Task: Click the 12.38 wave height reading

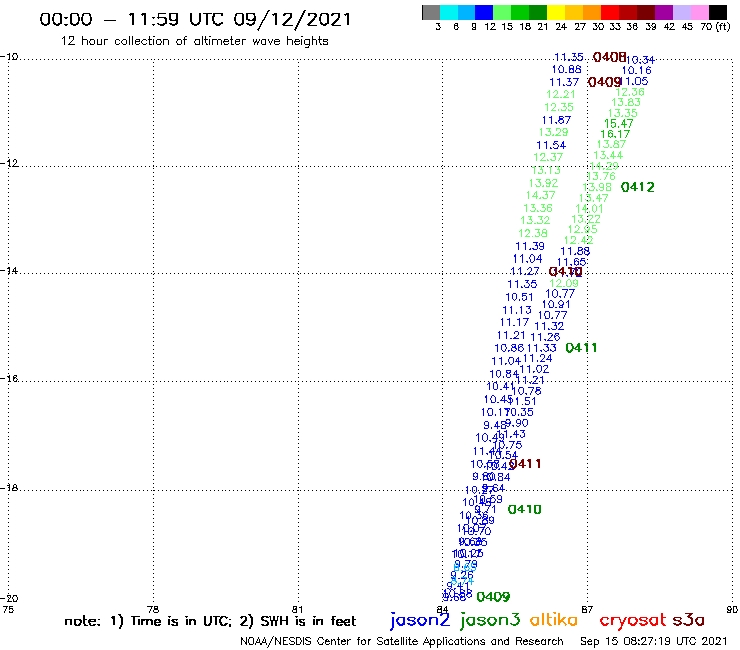Action: [x=533, y=233]
